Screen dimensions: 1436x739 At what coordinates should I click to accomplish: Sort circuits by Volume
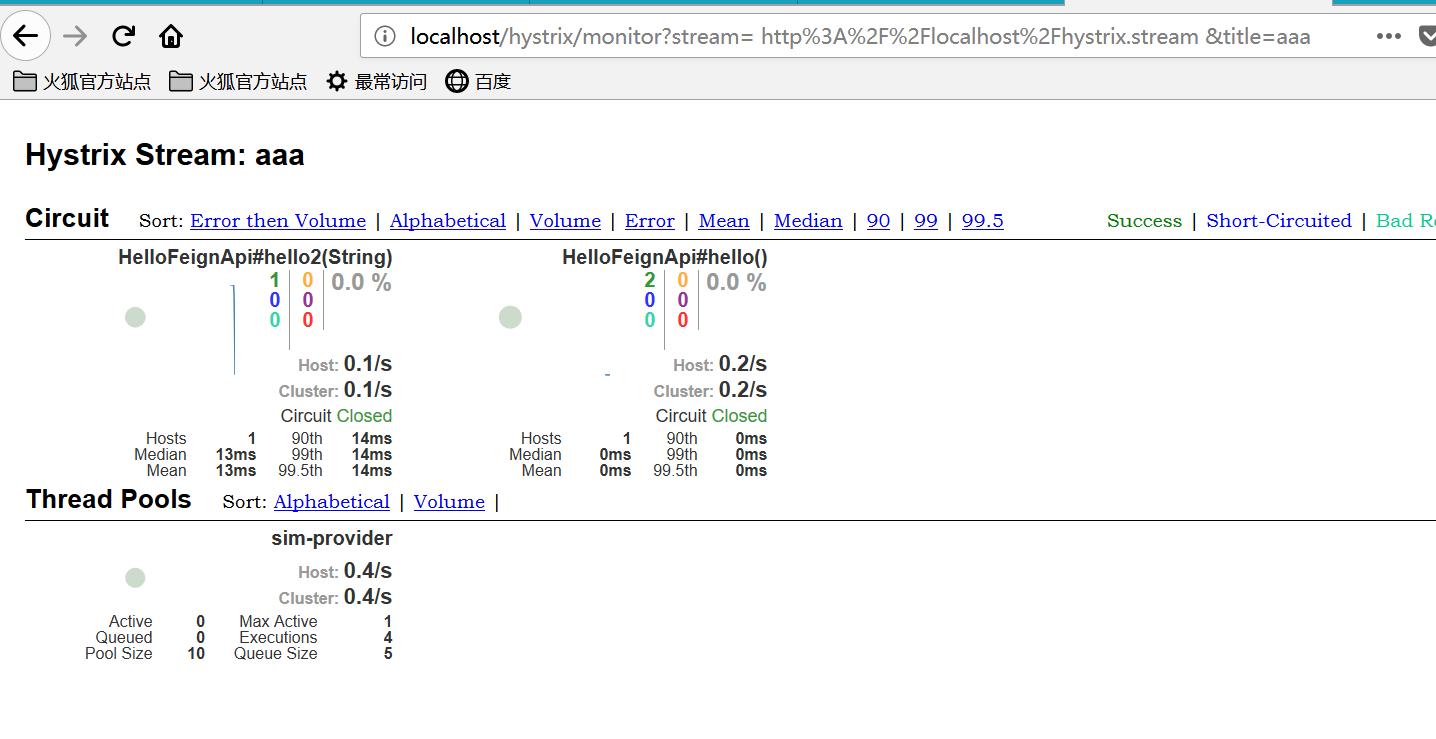point(565,221)
